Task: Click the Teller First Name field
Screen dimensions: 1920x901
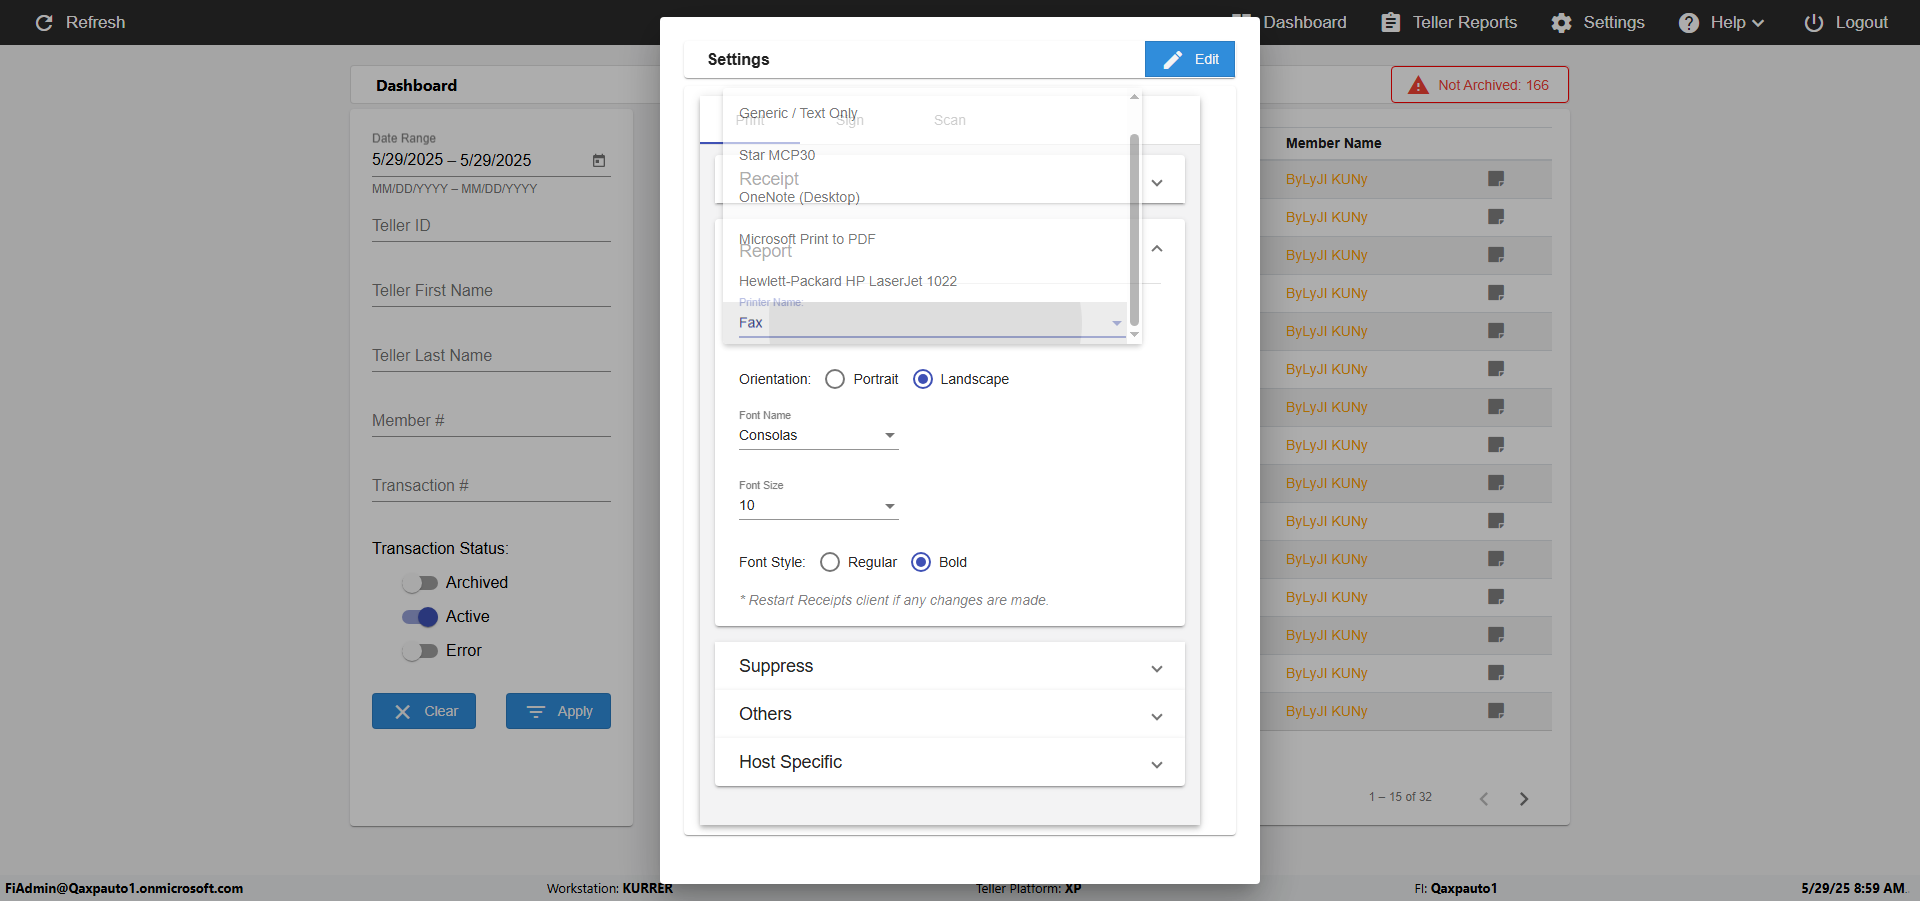Action: coord(491,291)
